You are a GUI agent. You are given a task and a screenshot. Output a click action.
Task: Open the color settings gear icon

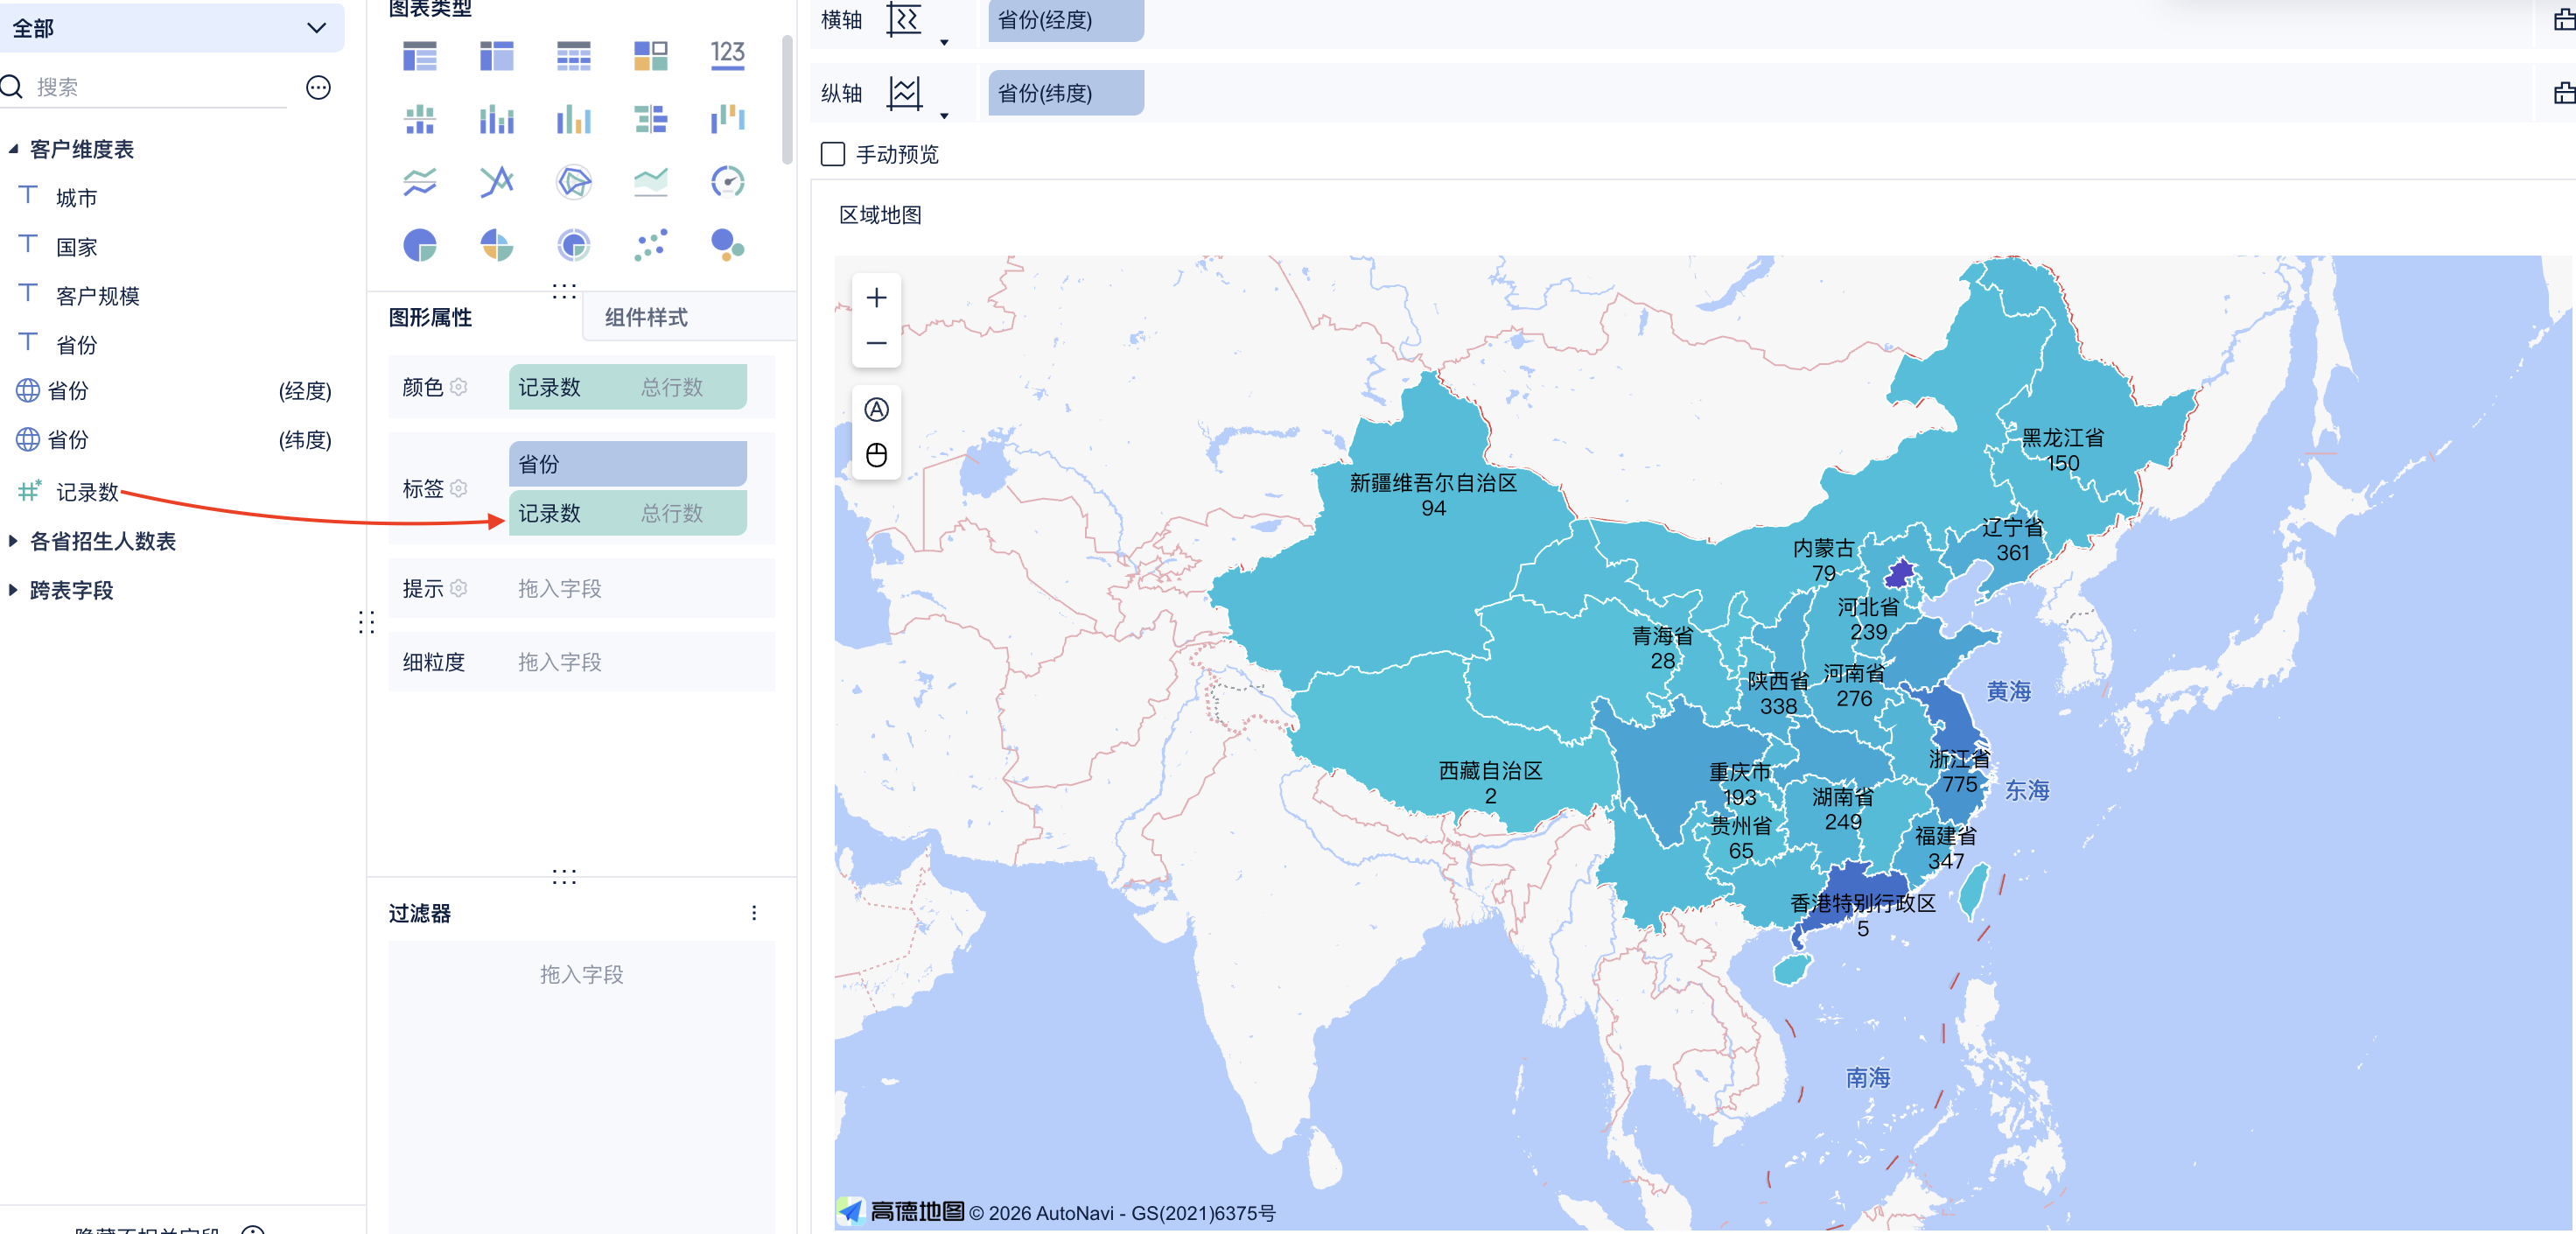(x=459, y=387)
